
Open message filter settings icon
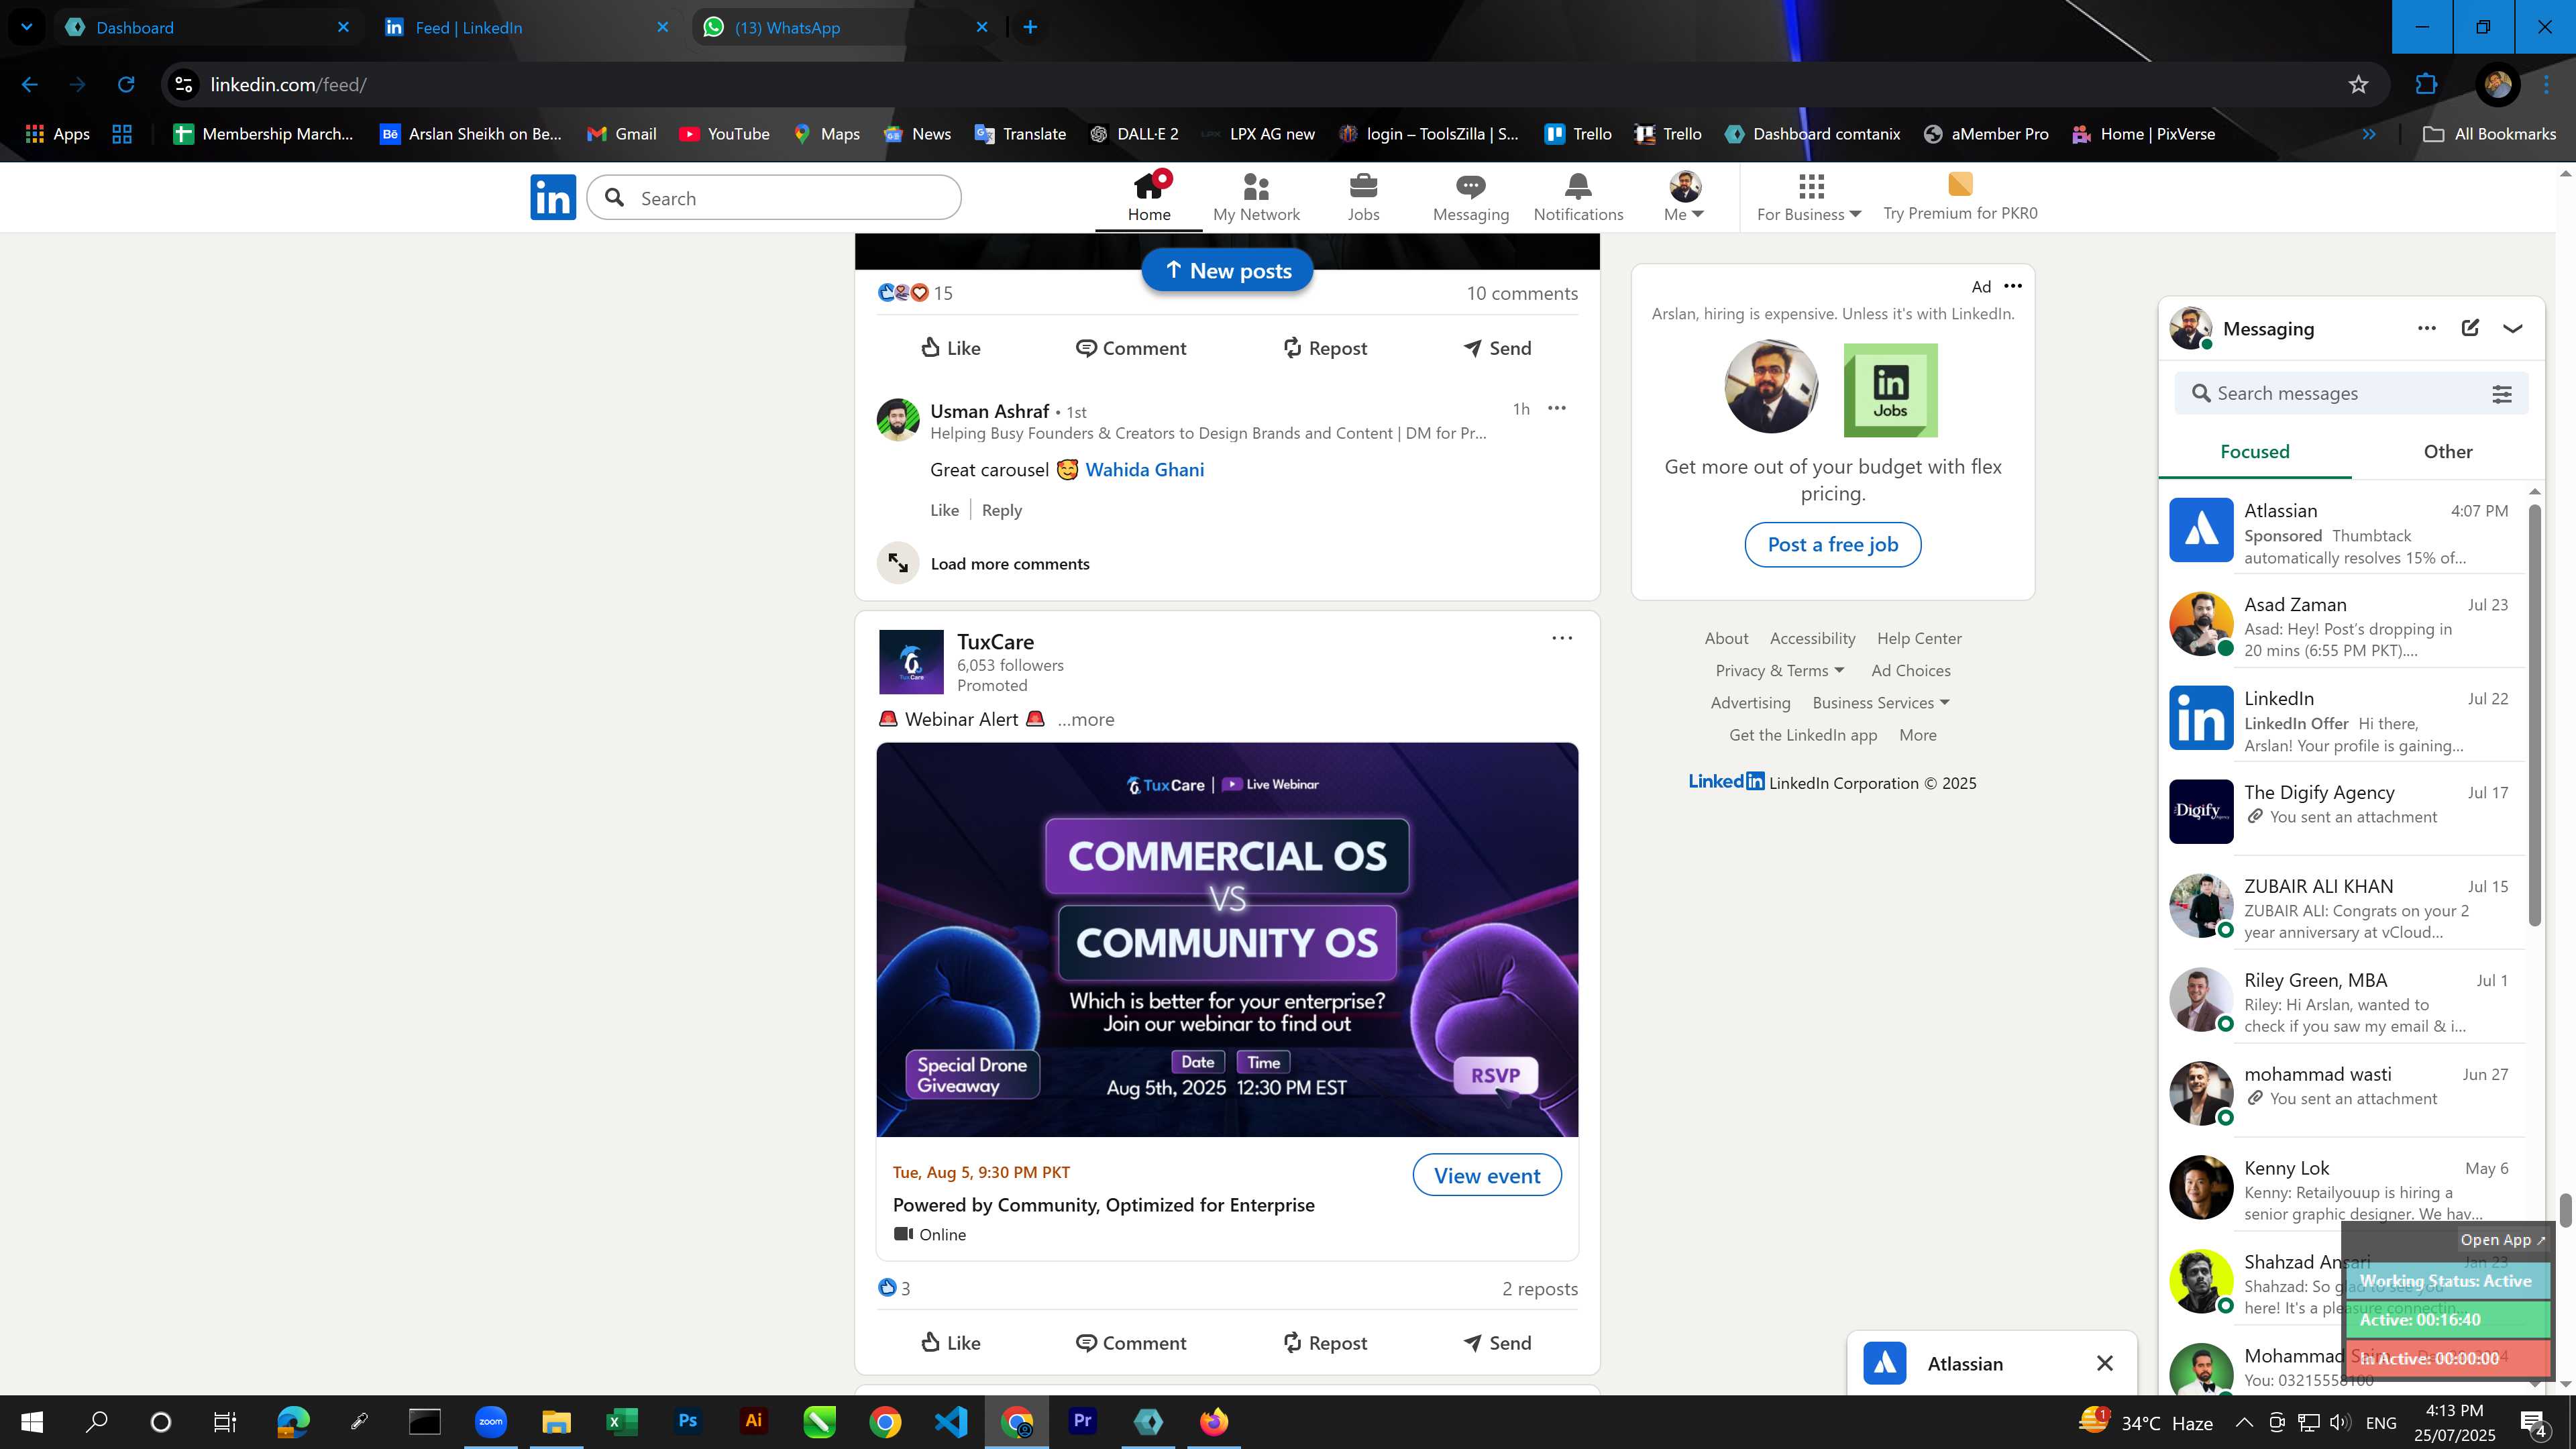tap(2501, 393)
